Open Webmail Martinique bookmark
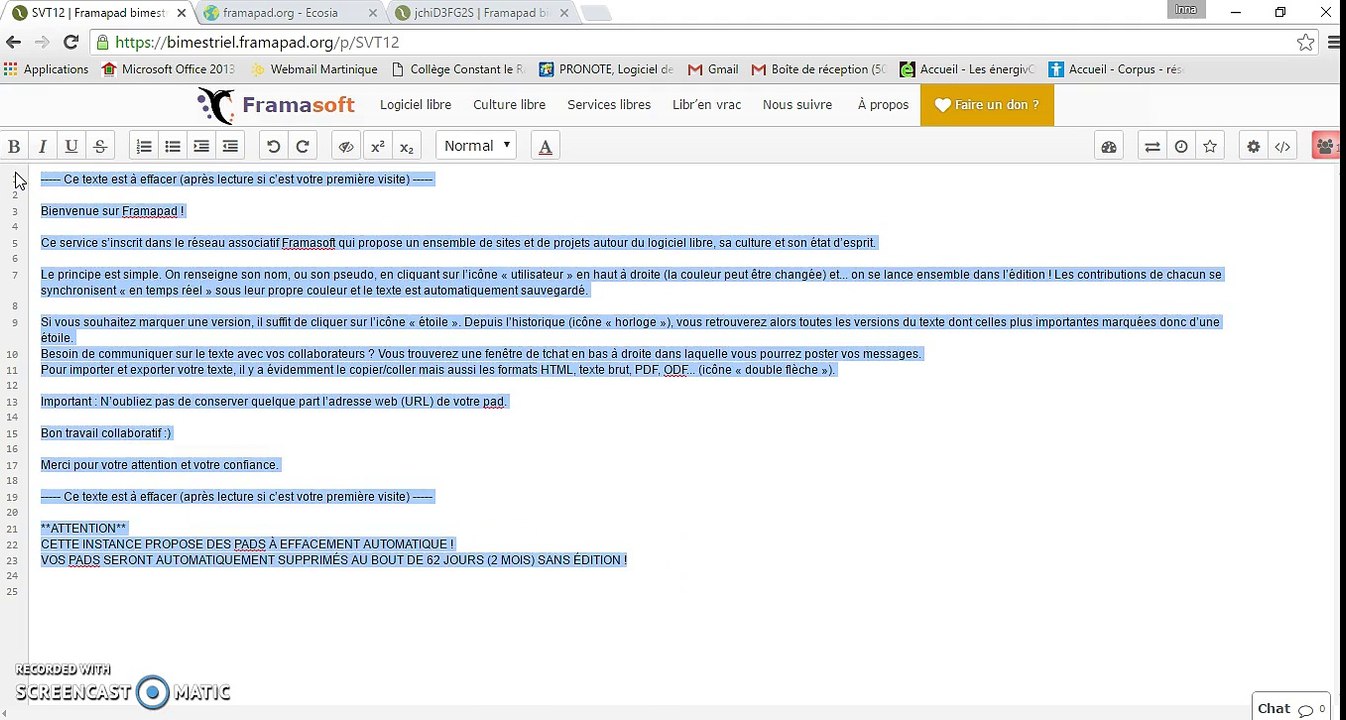The width and height of the screenshot is (1346, 720). click(313, 69)
